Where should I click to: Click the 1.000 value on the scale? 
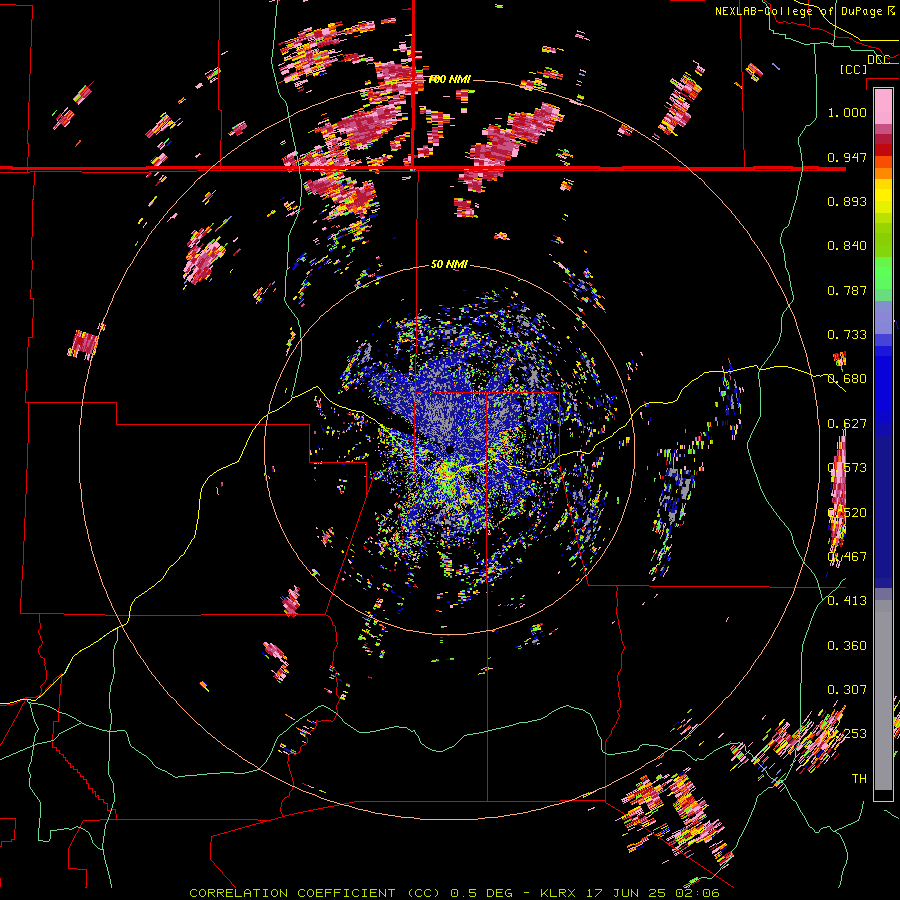(x=847, y=112)
